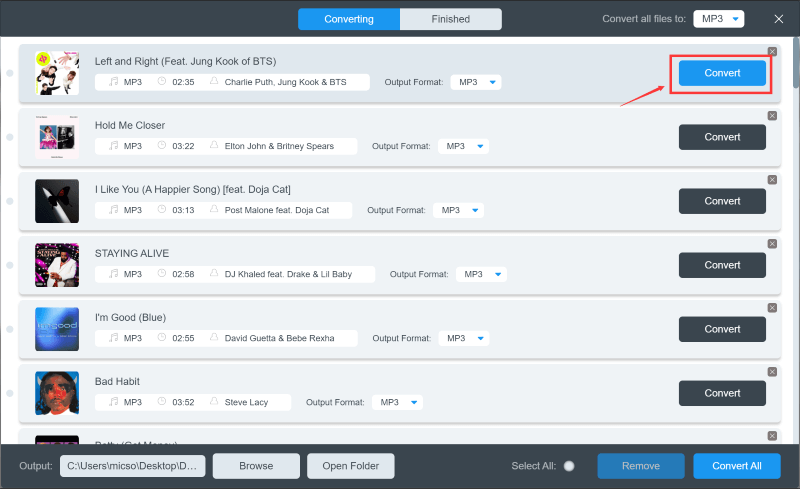The height and width of the screenshot is (489, 800).
Task: Remove the Bad Habit track via its X icon
Action: 772,372
